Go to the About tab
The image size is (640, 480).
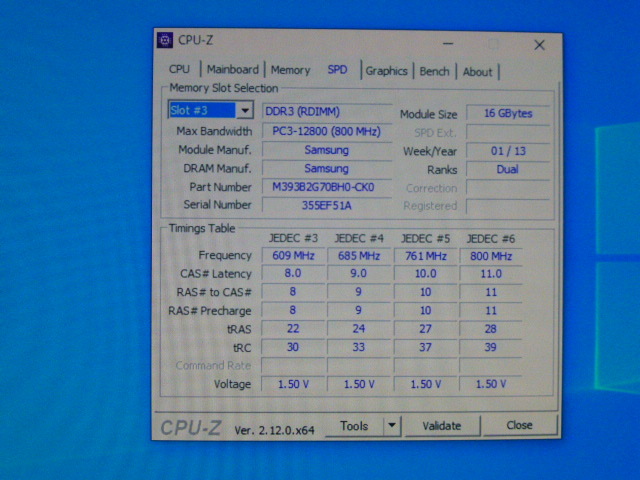[x=477, y=72]
